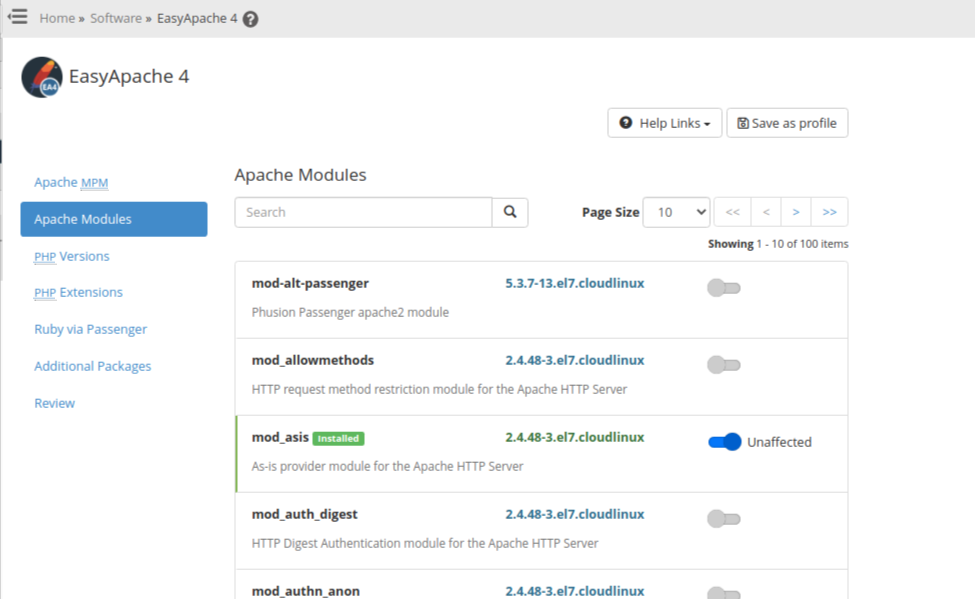Open the PHP Versions section
This screenshot has height=599, width=975.
[x=72, y=256]
